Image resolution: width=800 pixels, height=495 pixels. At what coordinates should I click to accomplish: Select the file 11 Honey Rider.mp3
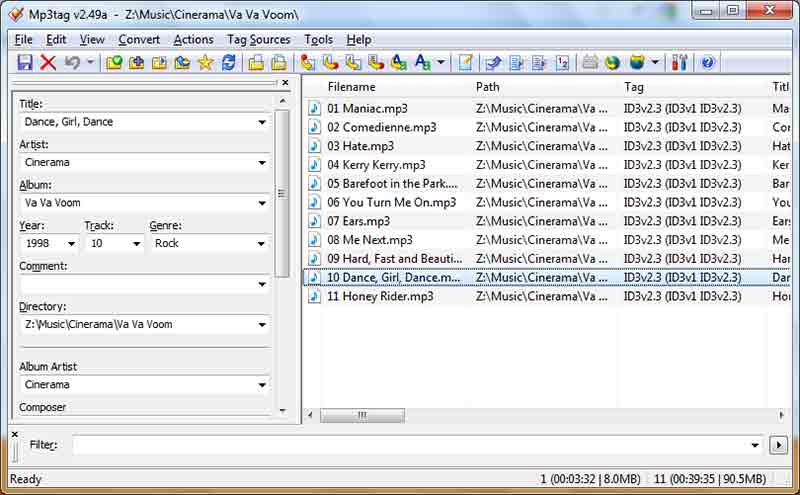click(380, 296)
